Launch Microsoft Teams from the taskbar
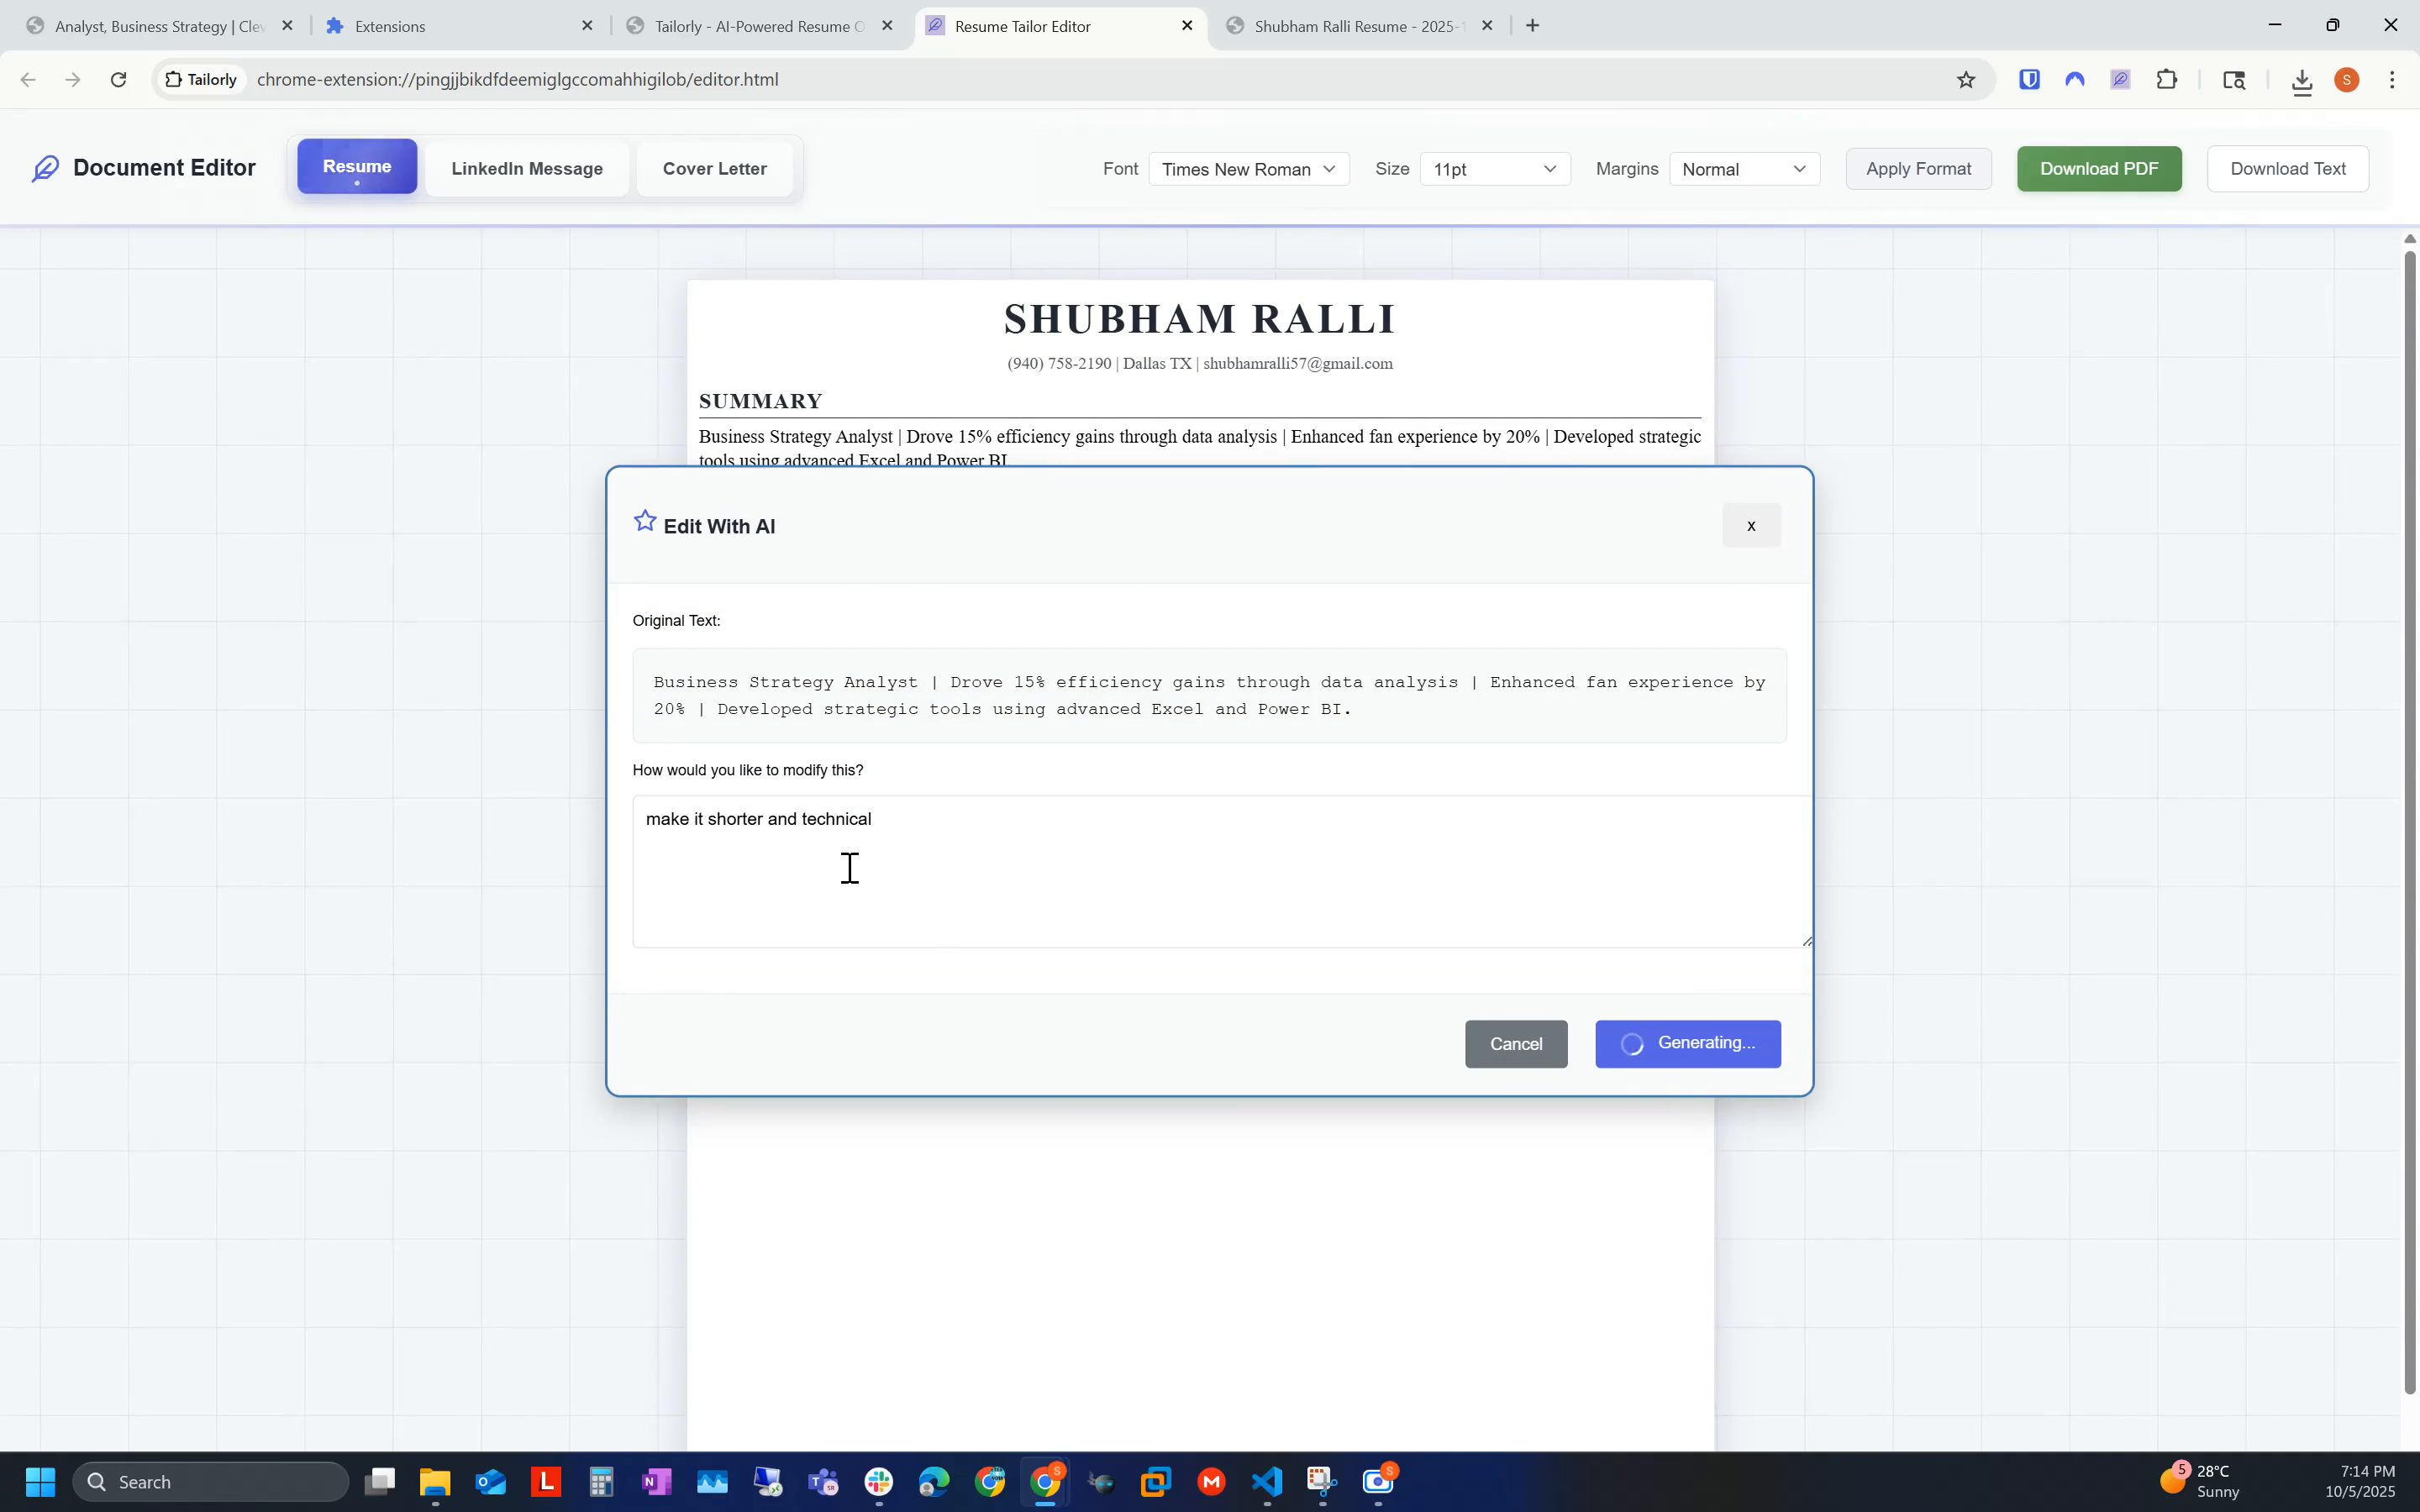The image size is (2420, 1512). 823,1481
